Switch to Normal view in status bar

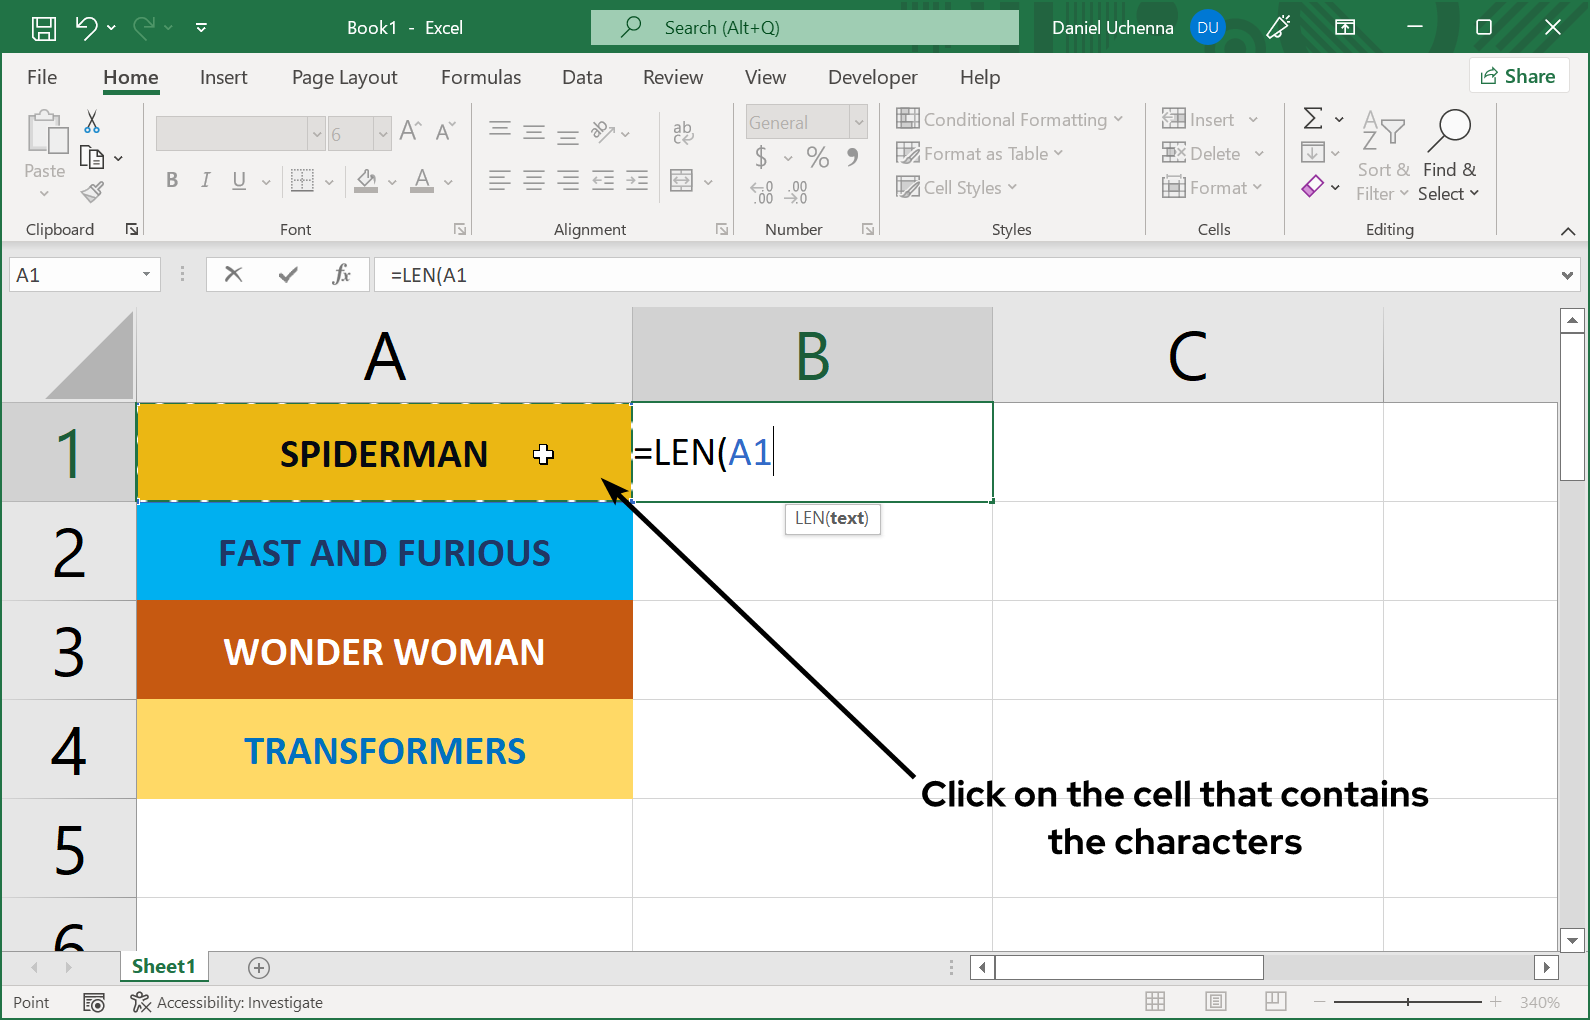tap(1155, 1002)
